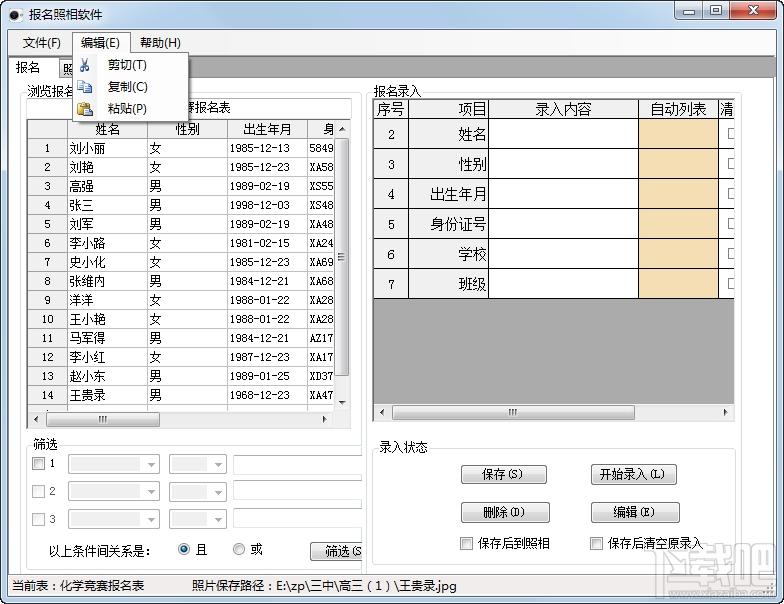Open first field dropdown of filter 1
The height and width of the screenshot is (604, 784).
(x=151, y=464)
